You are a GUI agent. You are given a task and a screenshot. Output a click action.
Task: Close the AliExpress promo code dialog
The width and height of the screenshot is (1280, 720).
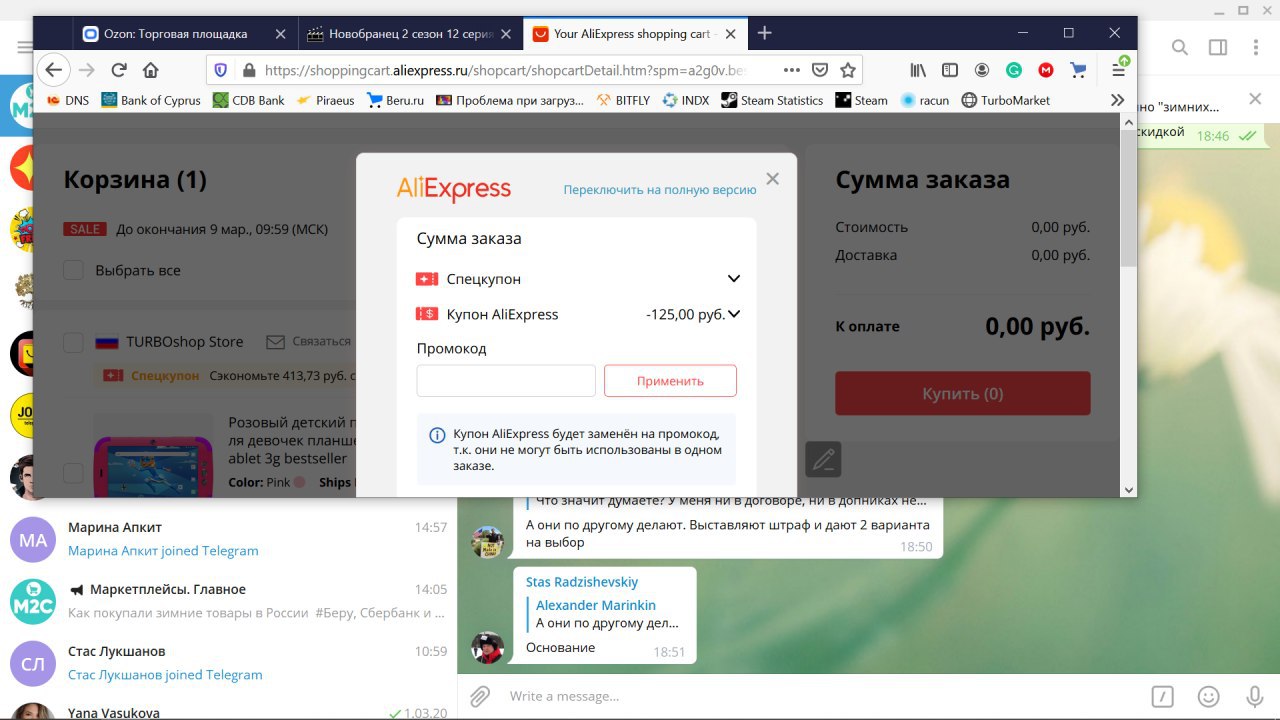(772, 179)
